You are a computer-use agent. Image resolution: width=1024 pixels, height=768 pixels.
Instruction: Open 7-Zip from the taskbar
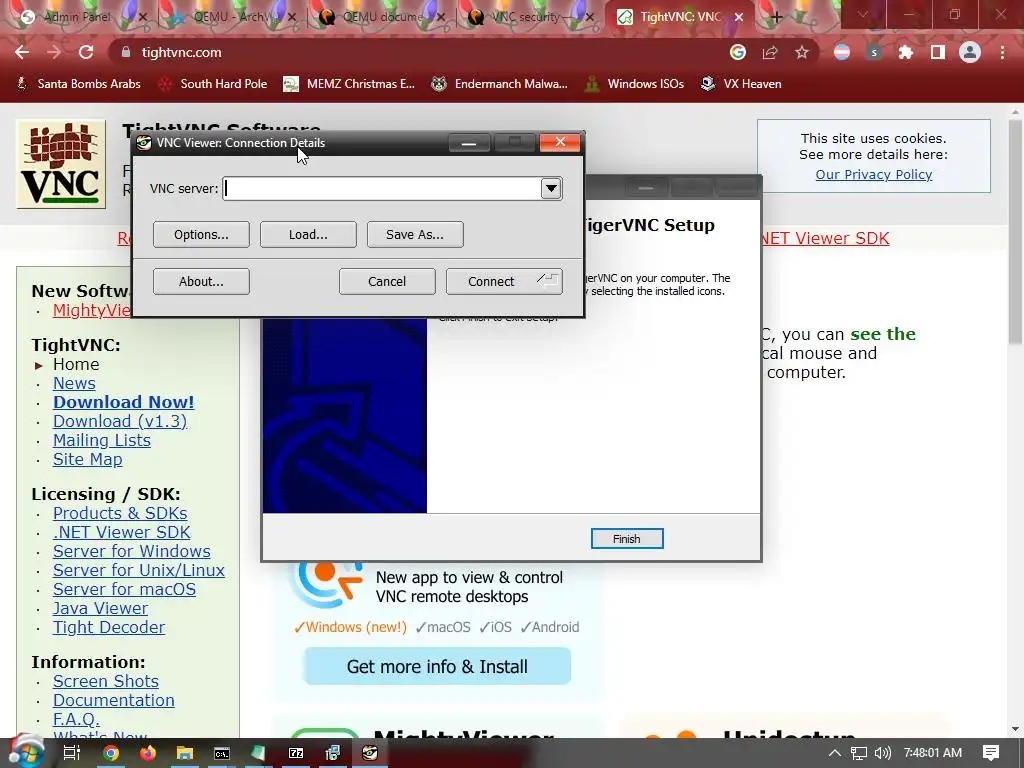tap(296, 753)
